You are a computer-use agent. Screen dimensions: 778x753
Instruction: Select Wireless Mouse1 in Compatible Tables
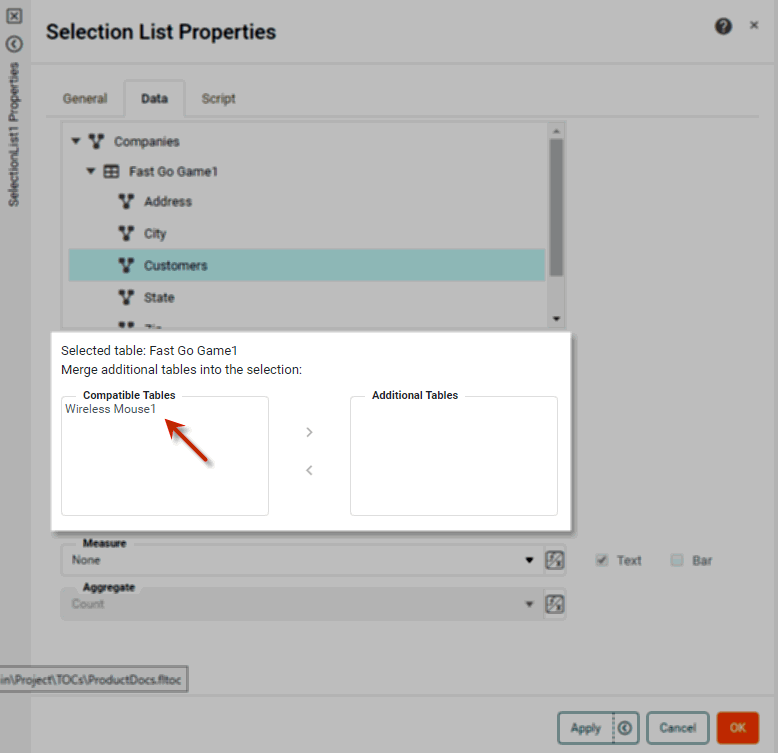[111, 409]
